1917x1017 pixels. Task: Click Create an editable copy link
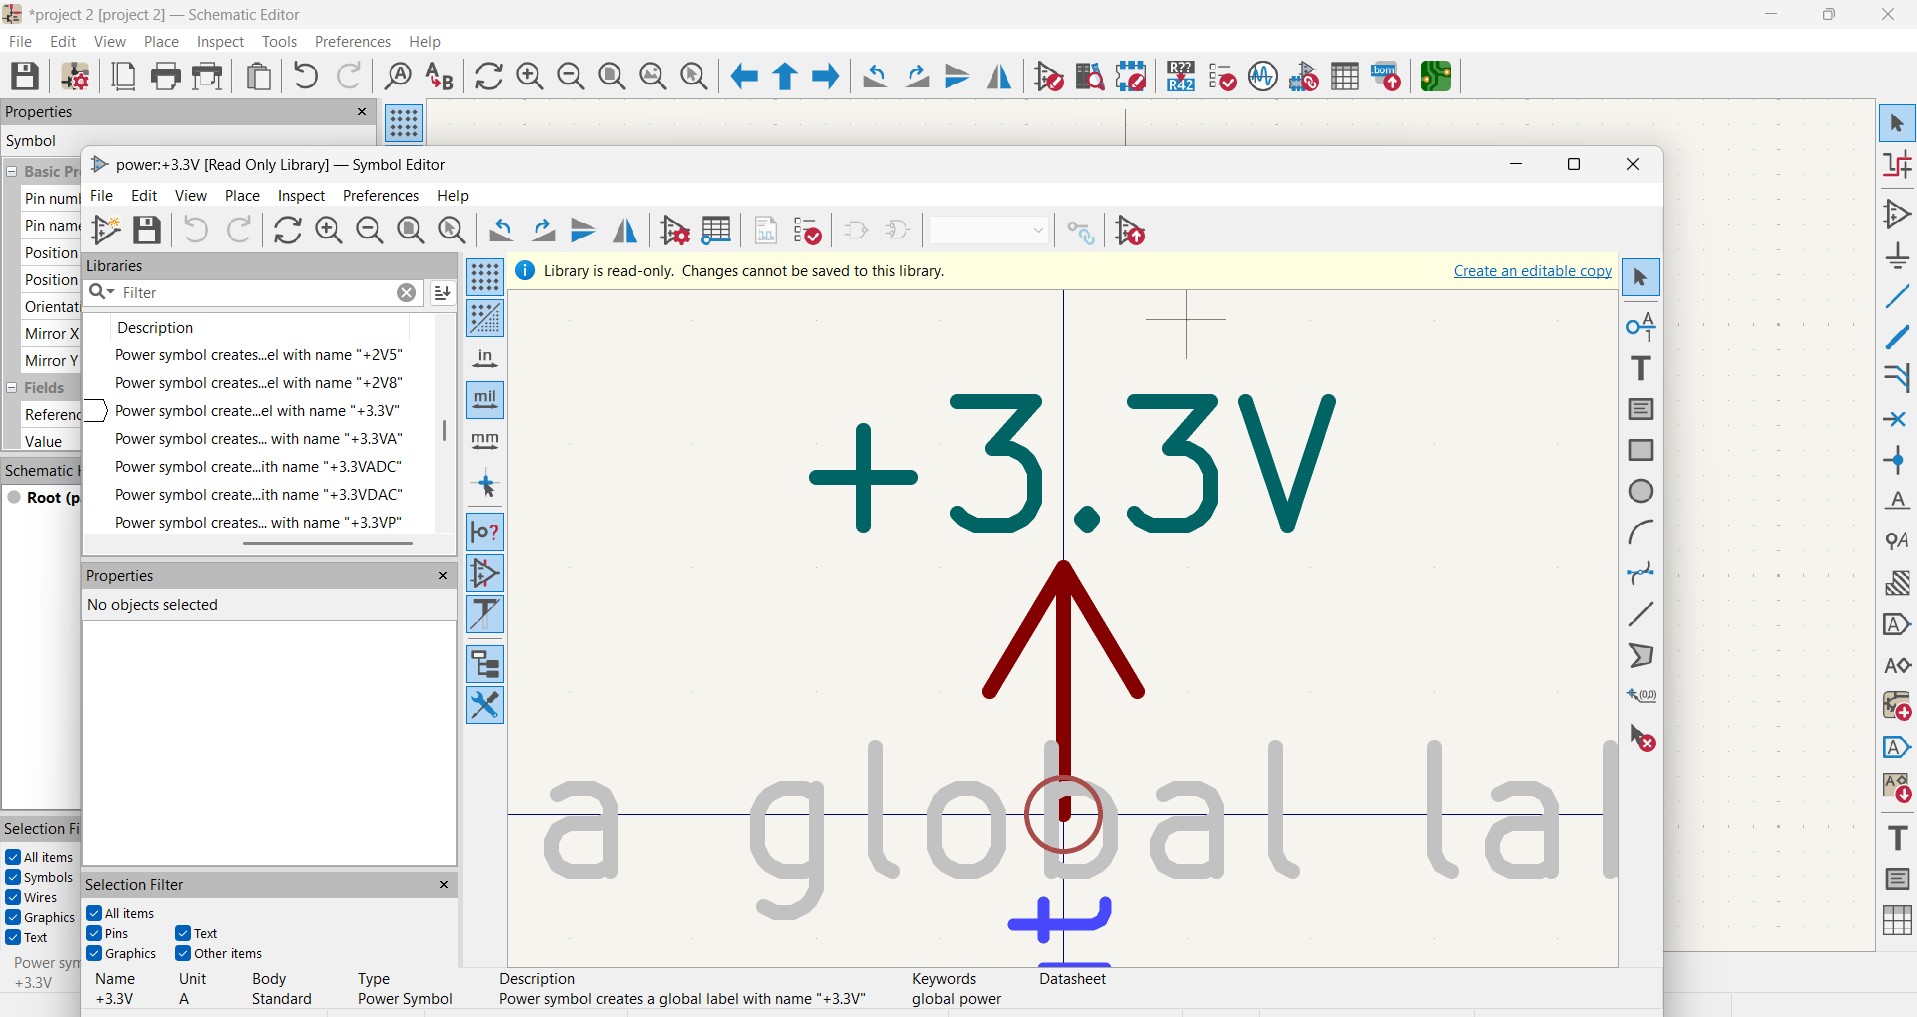1532,271
